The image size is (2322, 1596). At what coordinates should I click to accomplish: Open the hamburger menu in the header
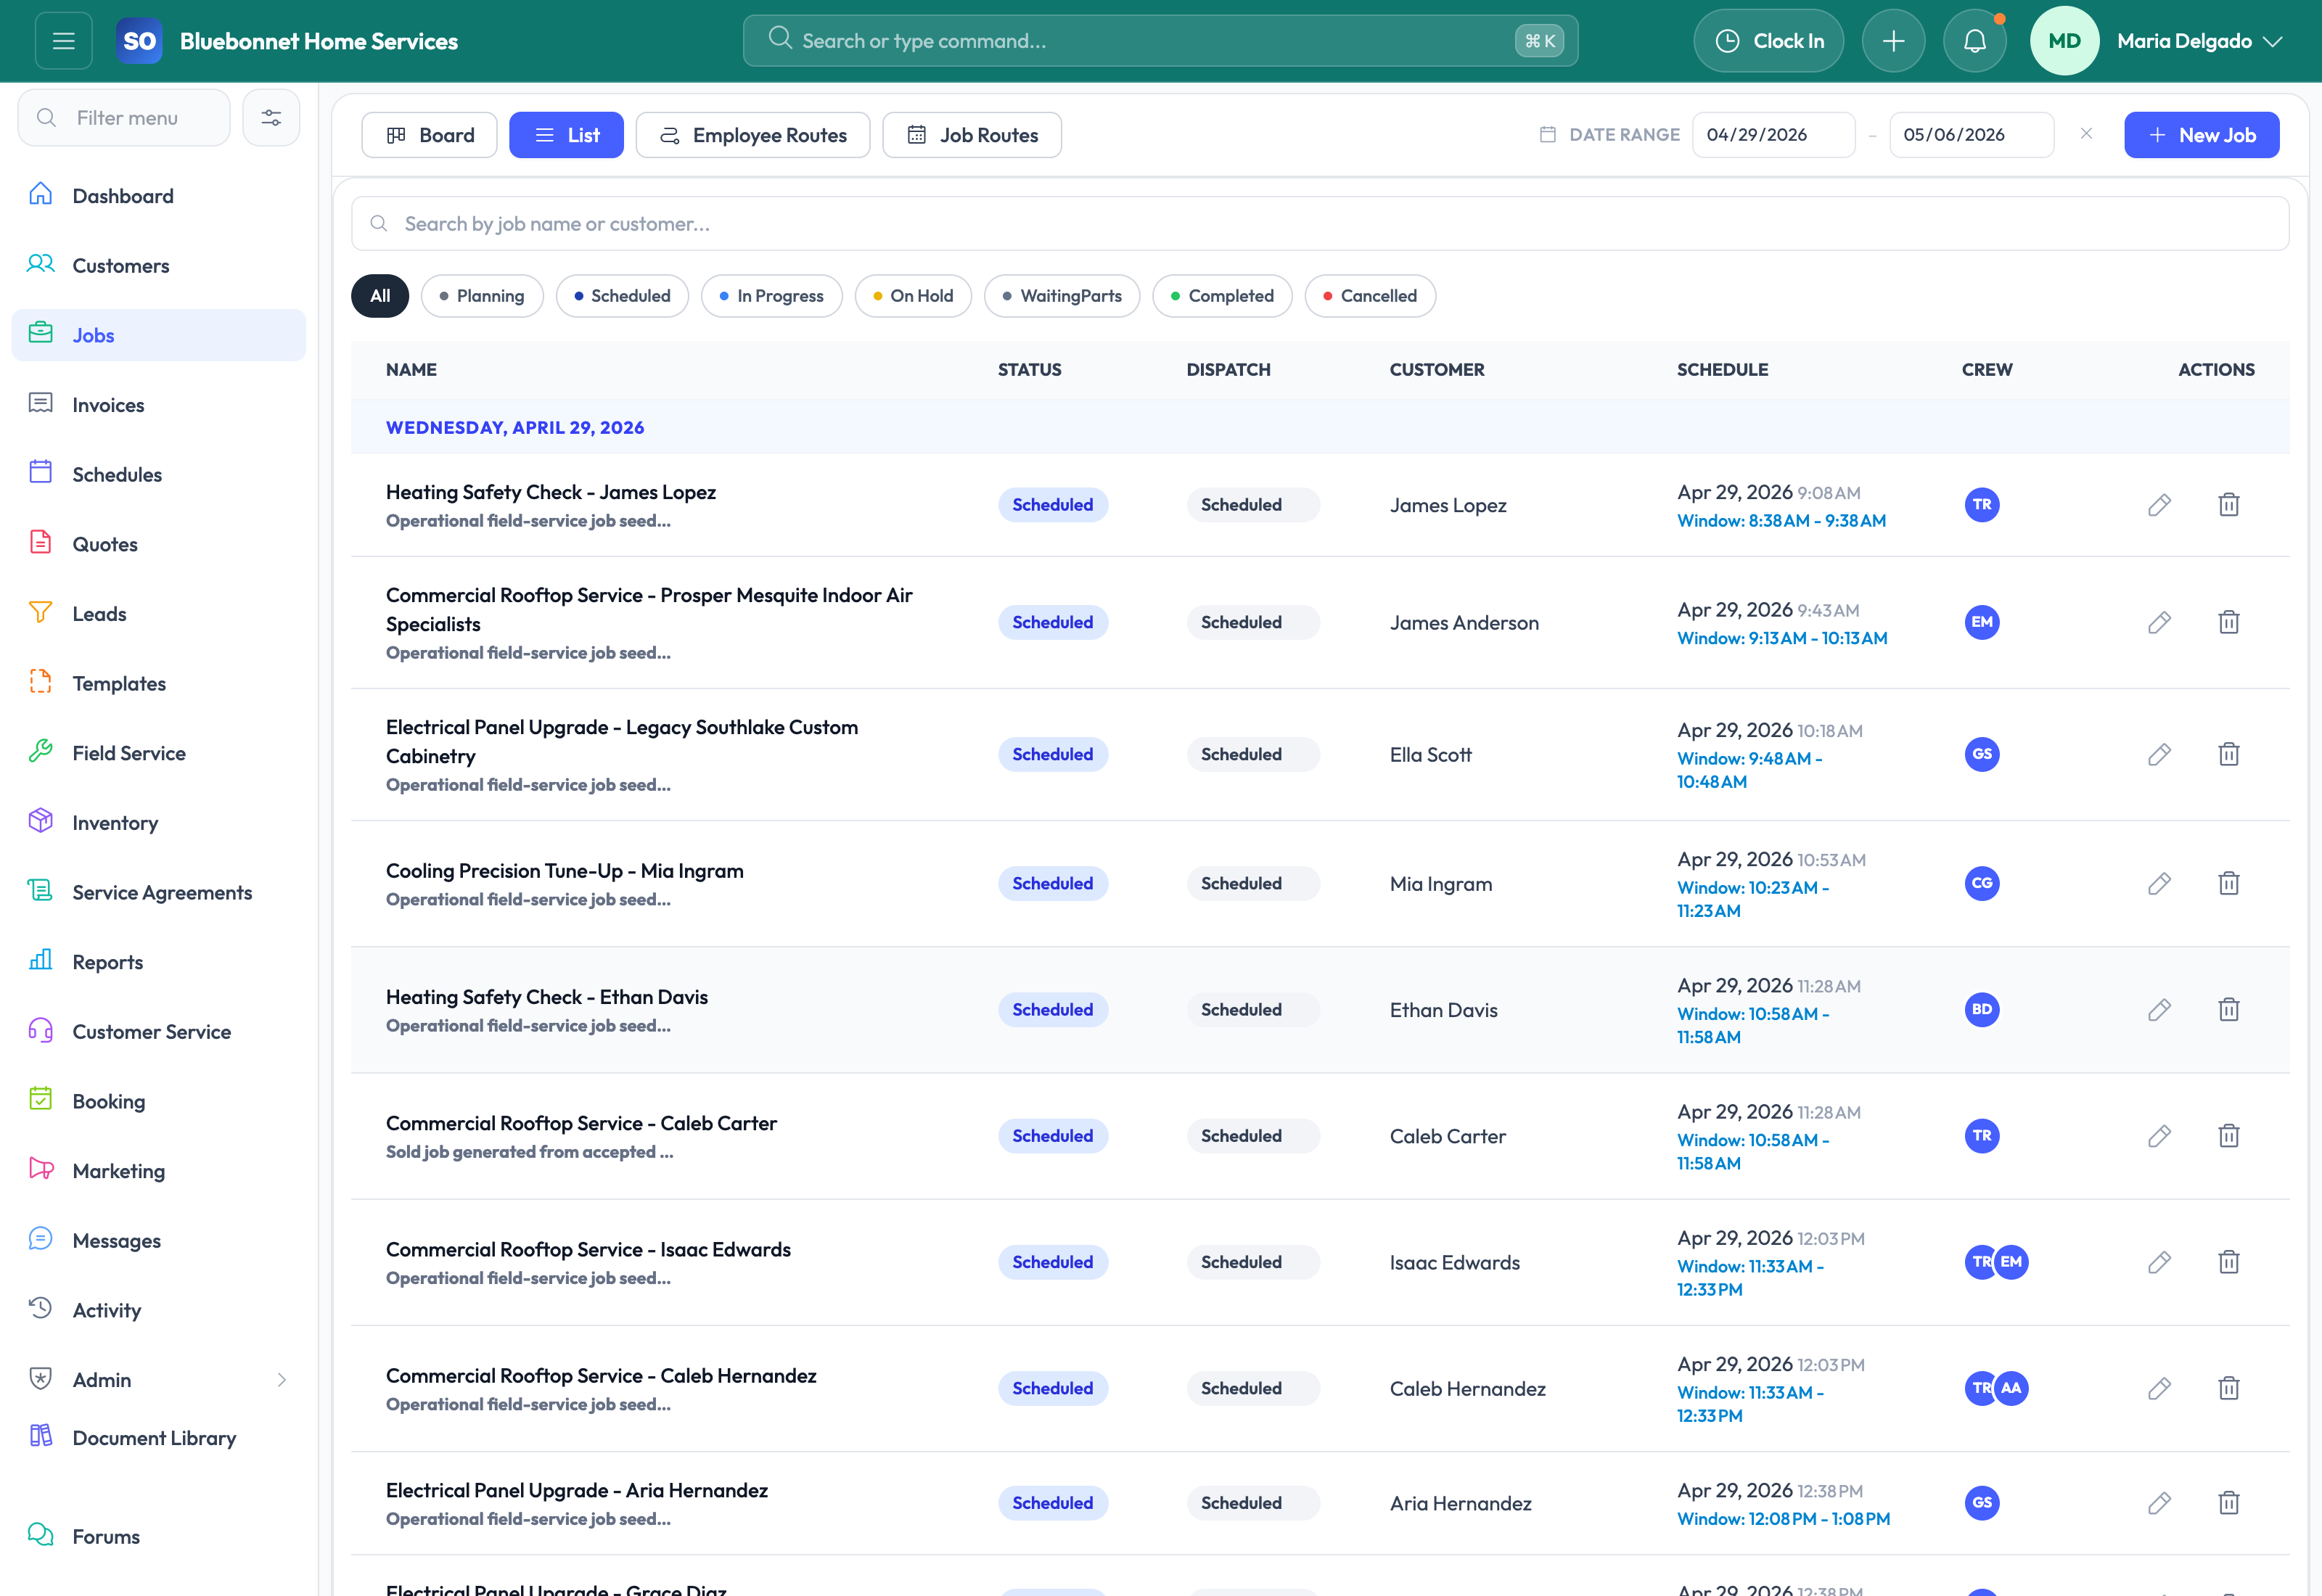[63, 41]
